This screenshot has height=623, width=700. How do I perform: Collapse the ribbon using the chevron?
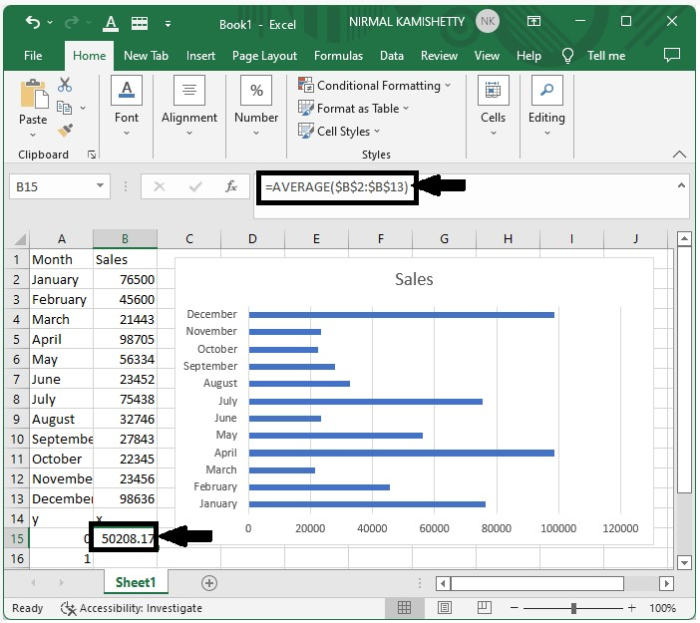point(680,155)
